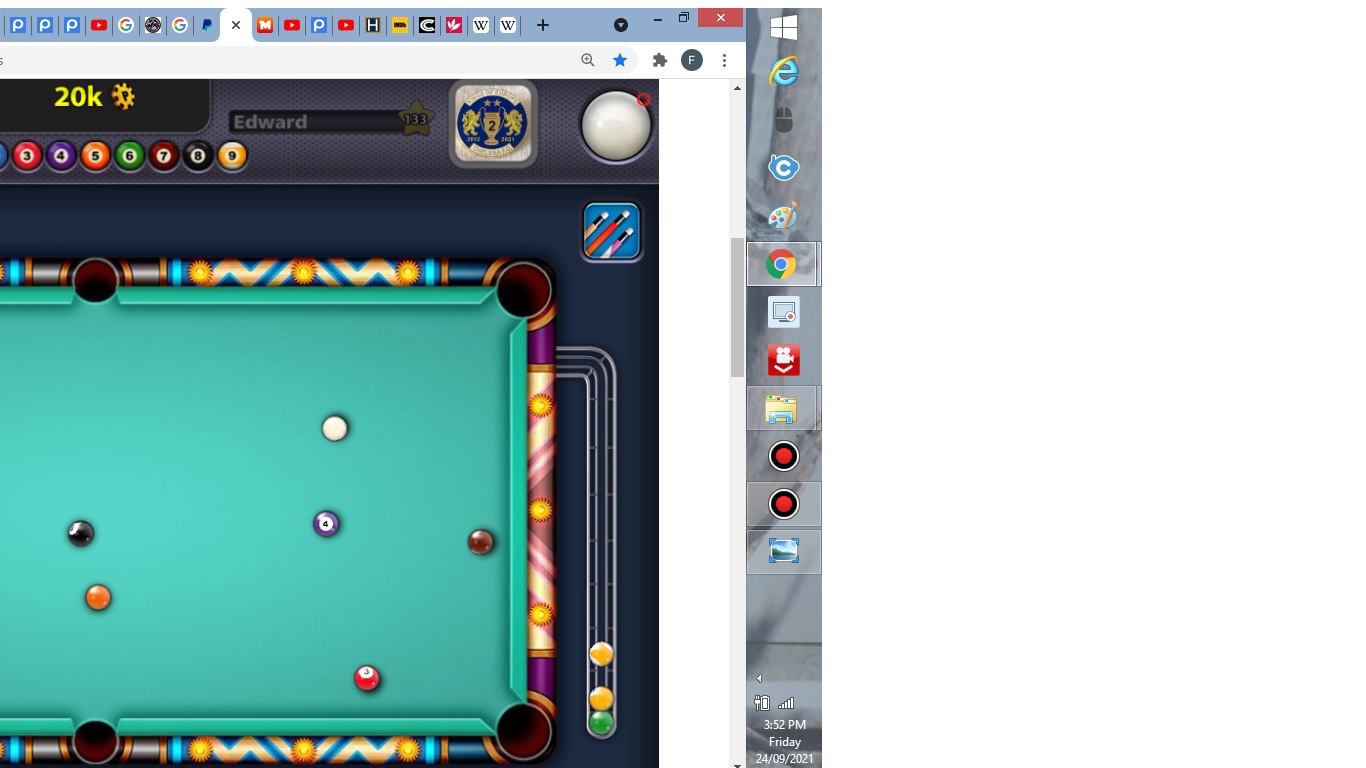Click the 20k coin prize display
Screen dimensions: 1366x768
(x=94, y=96)
